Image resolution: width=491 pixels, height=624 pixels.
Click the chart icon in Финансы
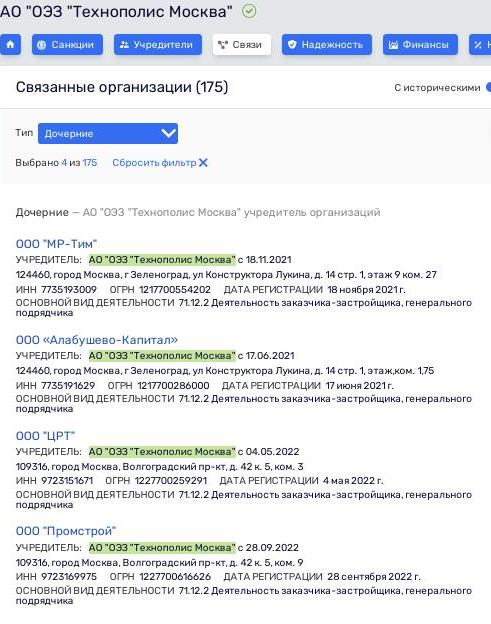click(393, 45)
